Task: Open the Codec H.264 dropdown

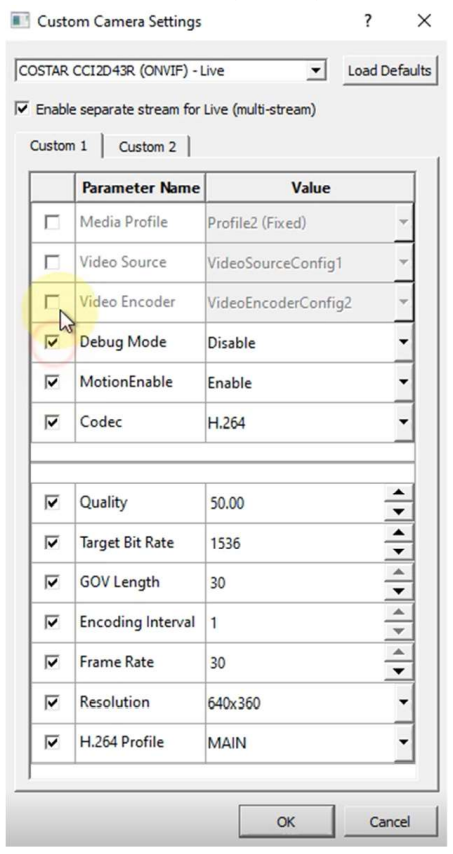Action: (x=403, y=422)
